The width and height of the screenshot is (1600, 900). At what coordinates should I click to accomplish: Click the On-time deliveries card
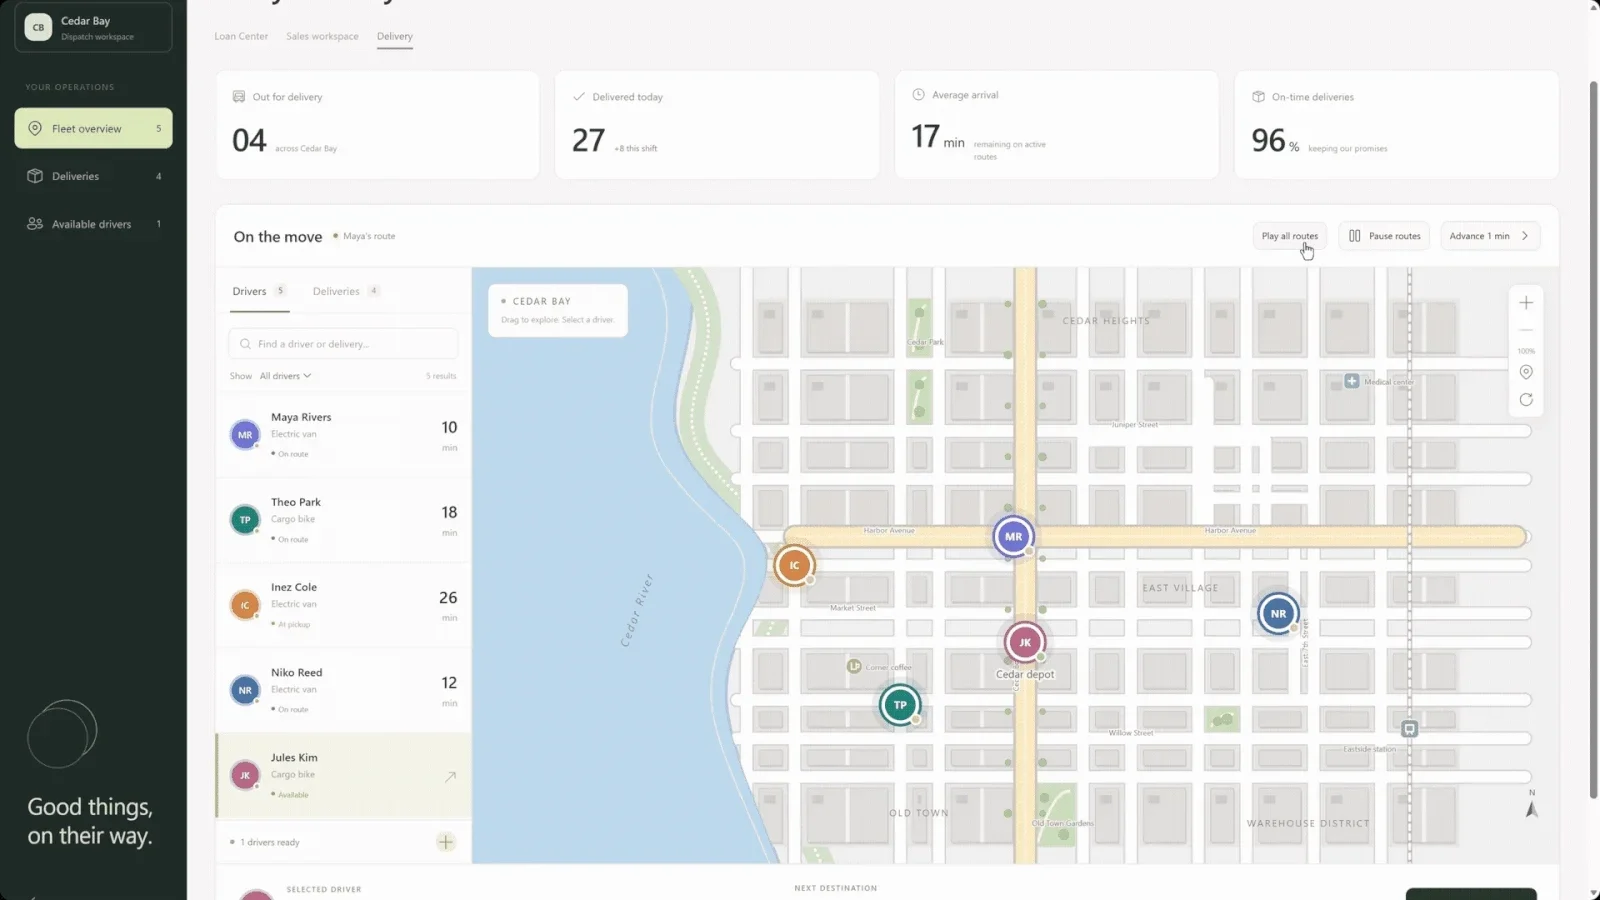1397,125
